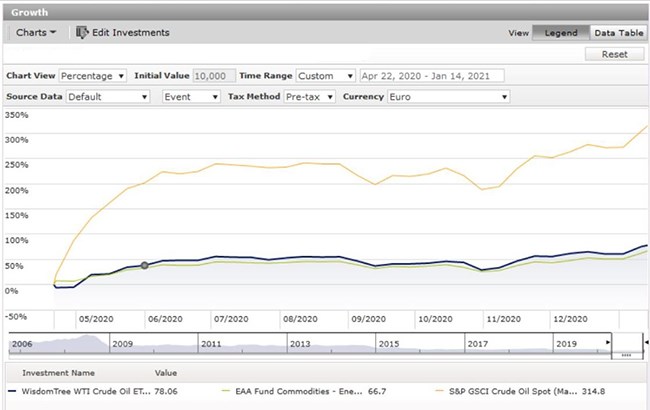Switch to the Legend view
The width and height of the screenshot is (650, 410).
pos(560,32)
